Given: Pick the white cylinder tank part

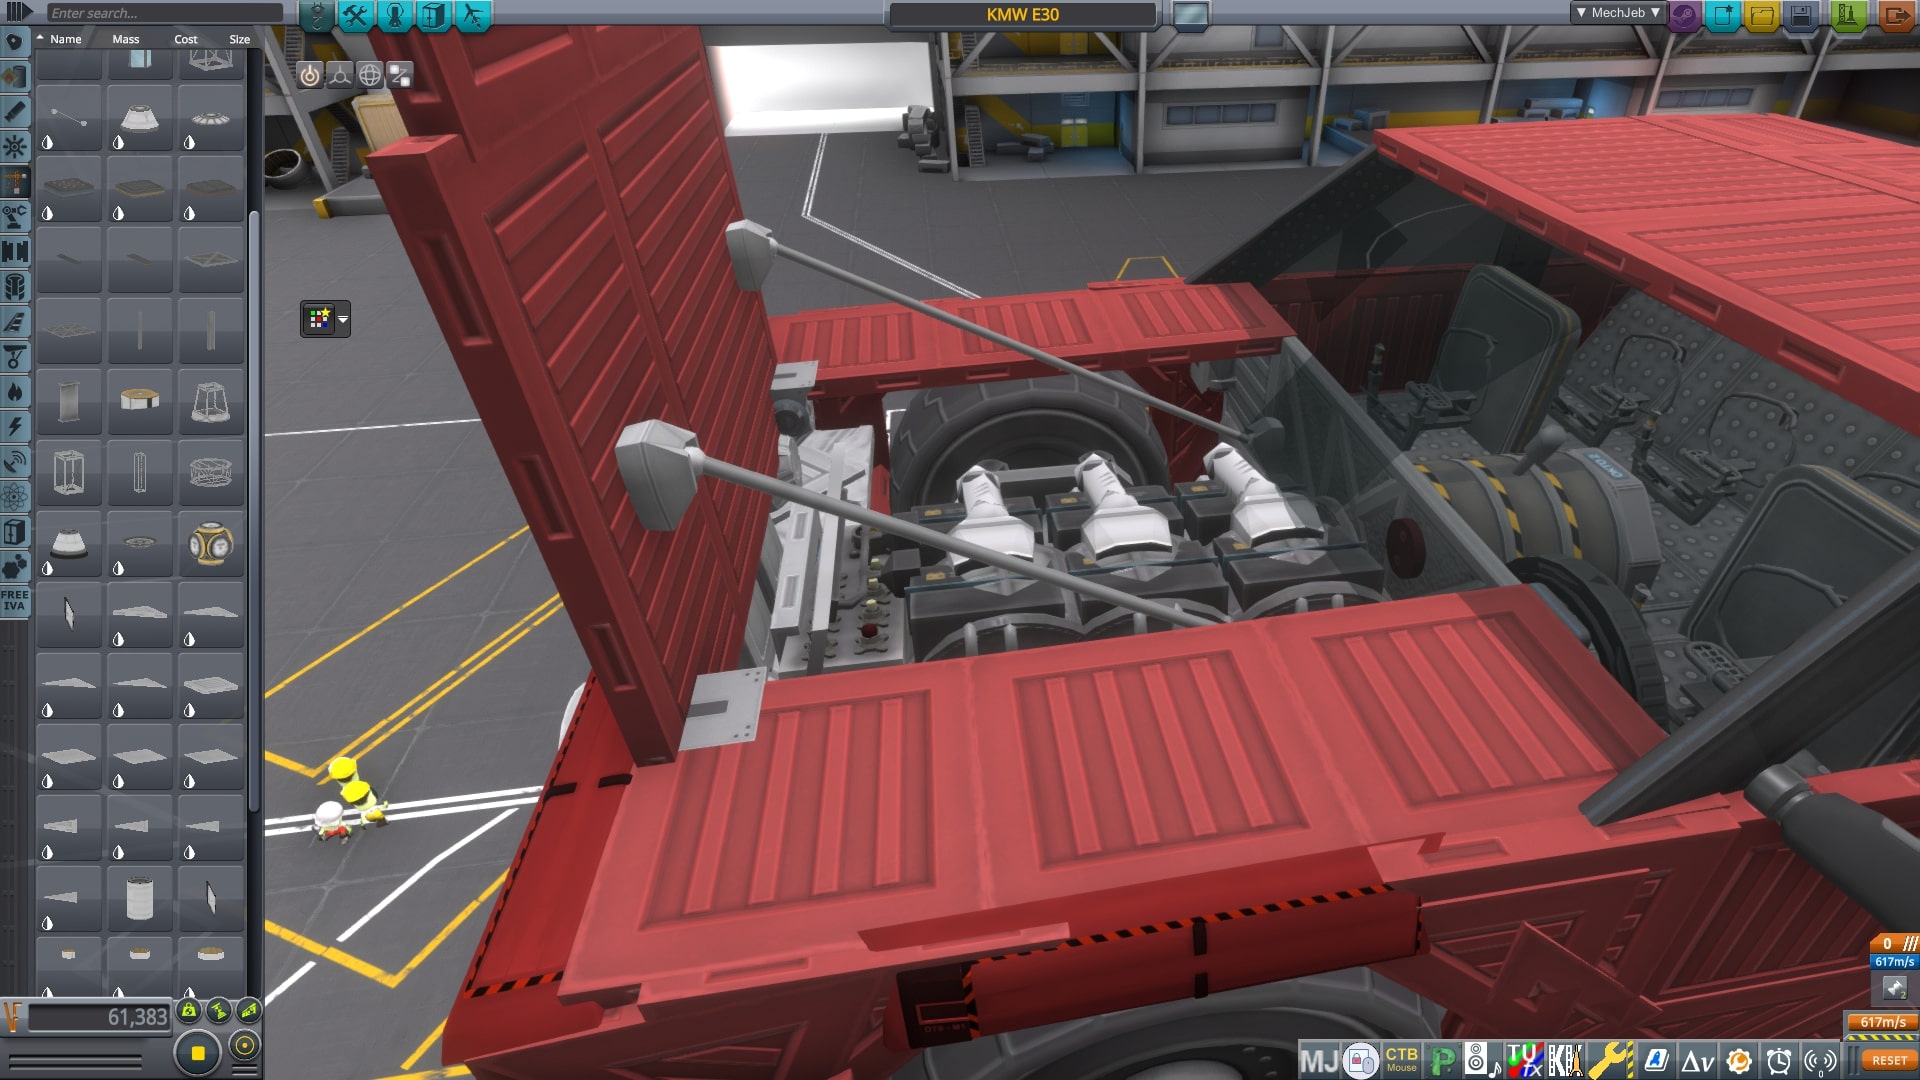Looking at the screenshot, I should (140, 898).
